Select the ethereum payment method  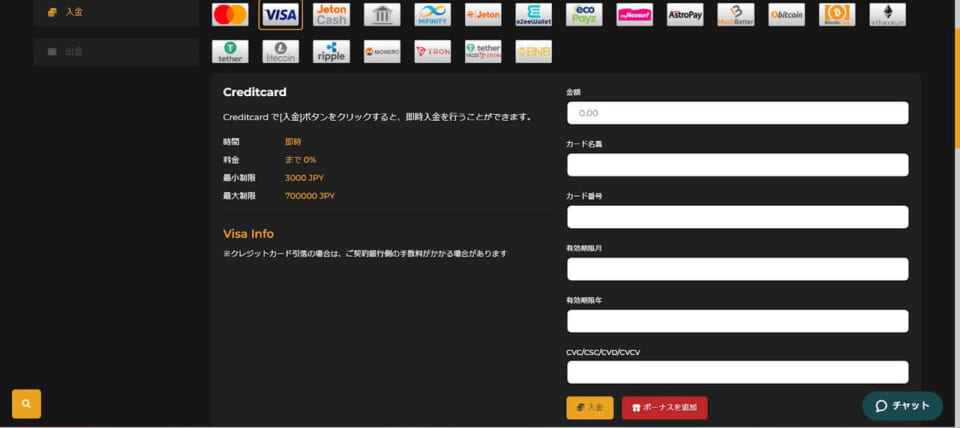click(888, 15)
